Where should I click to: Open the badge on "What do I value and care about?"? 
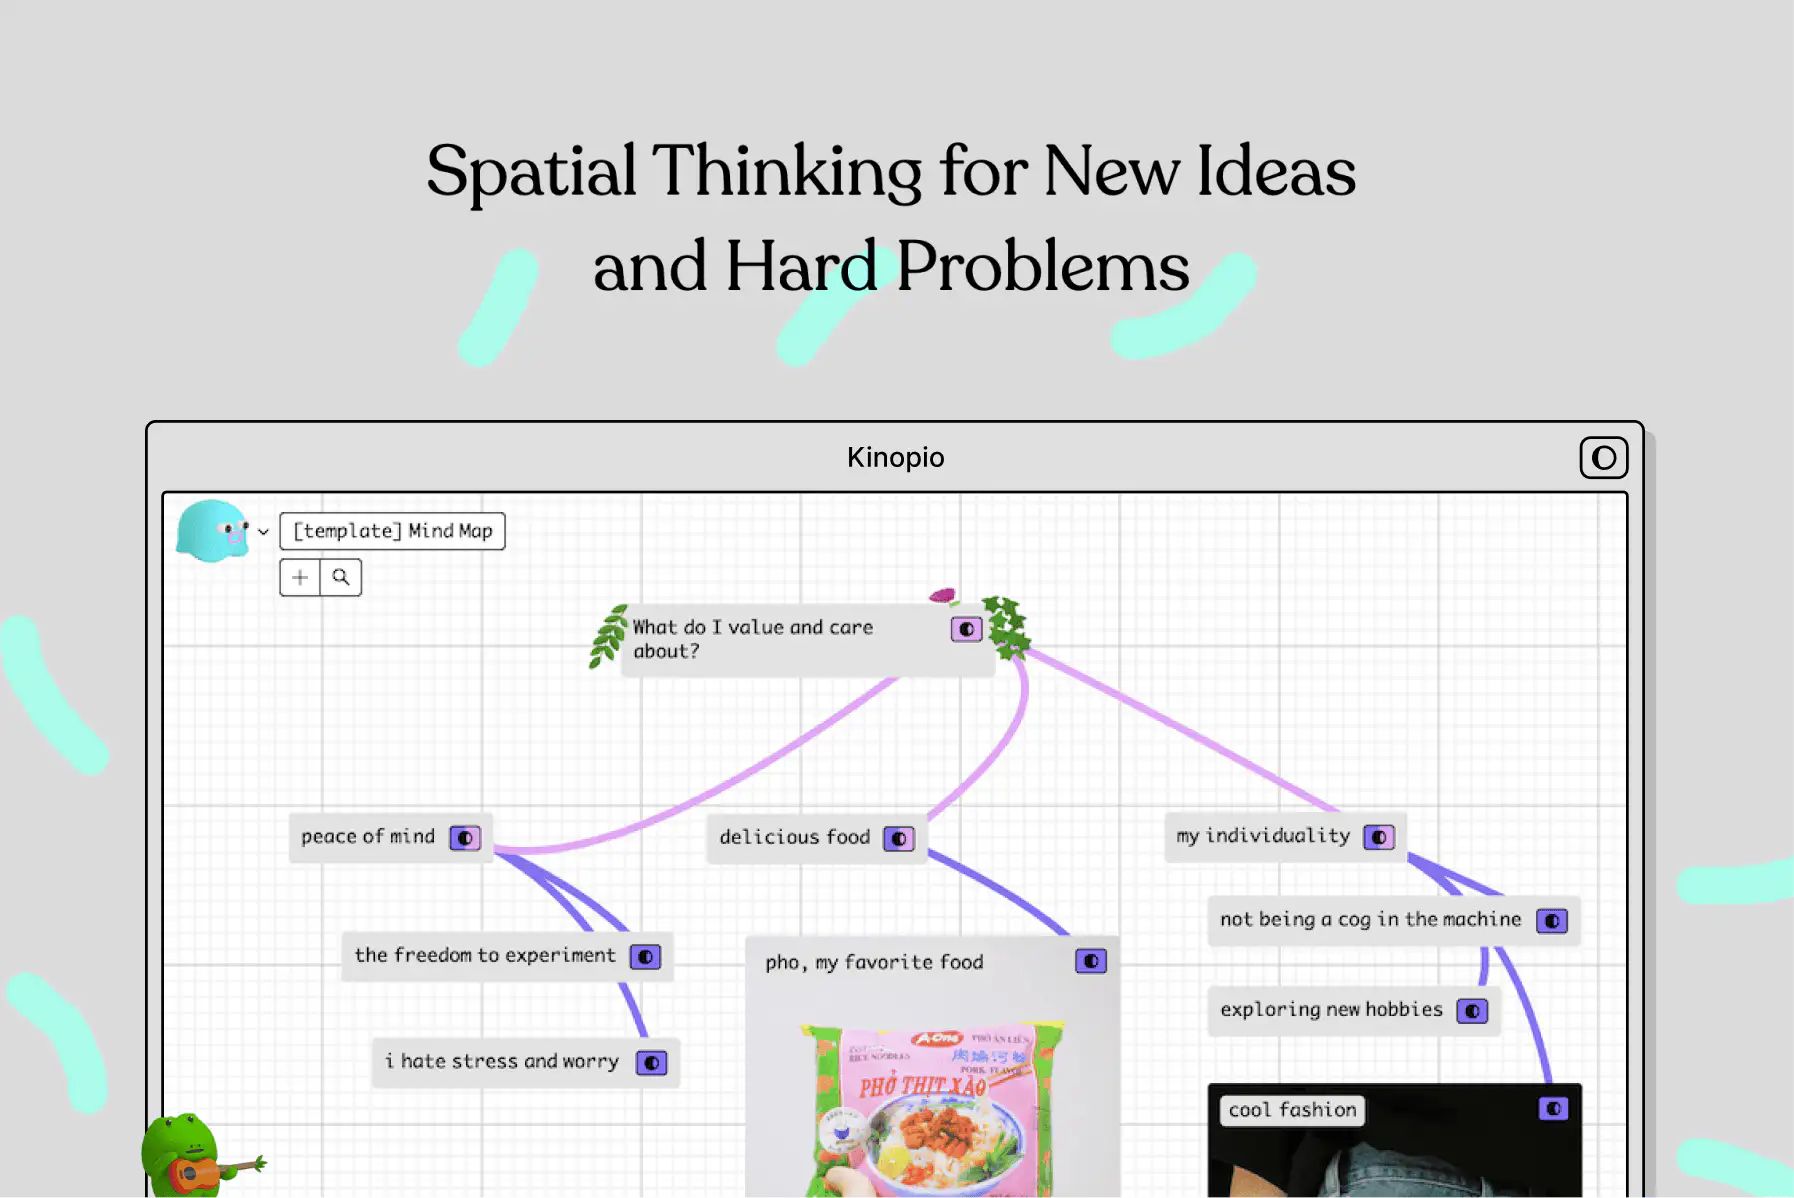[x=965, y=629]
